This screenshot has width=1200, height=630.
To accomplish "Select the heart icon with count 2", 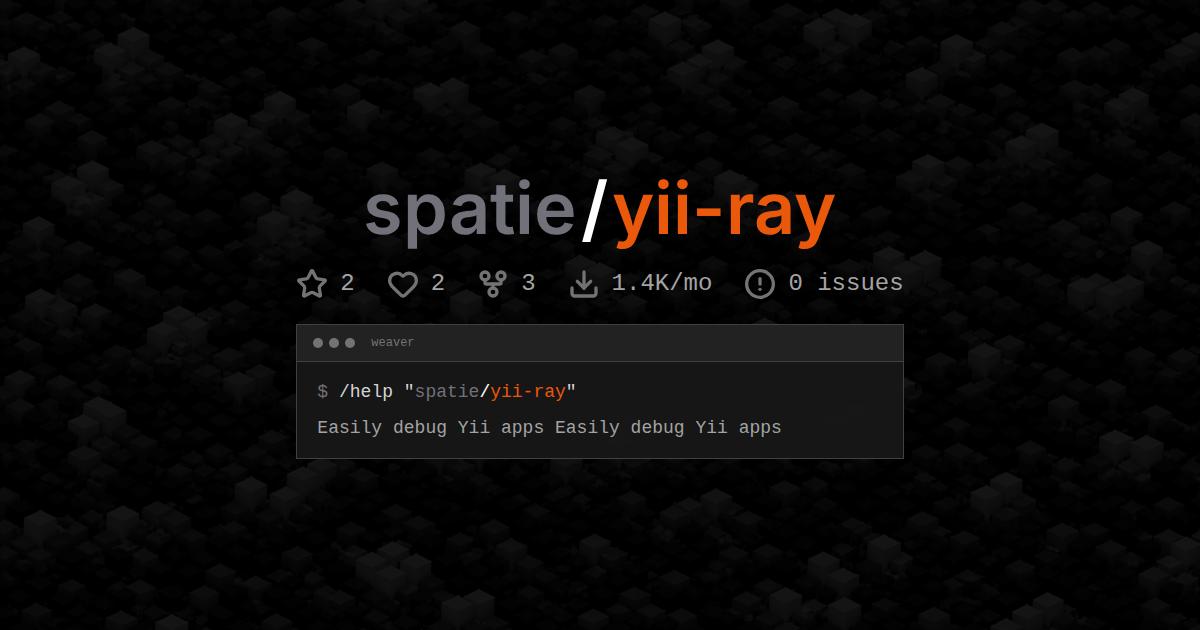I will (404, 283).
